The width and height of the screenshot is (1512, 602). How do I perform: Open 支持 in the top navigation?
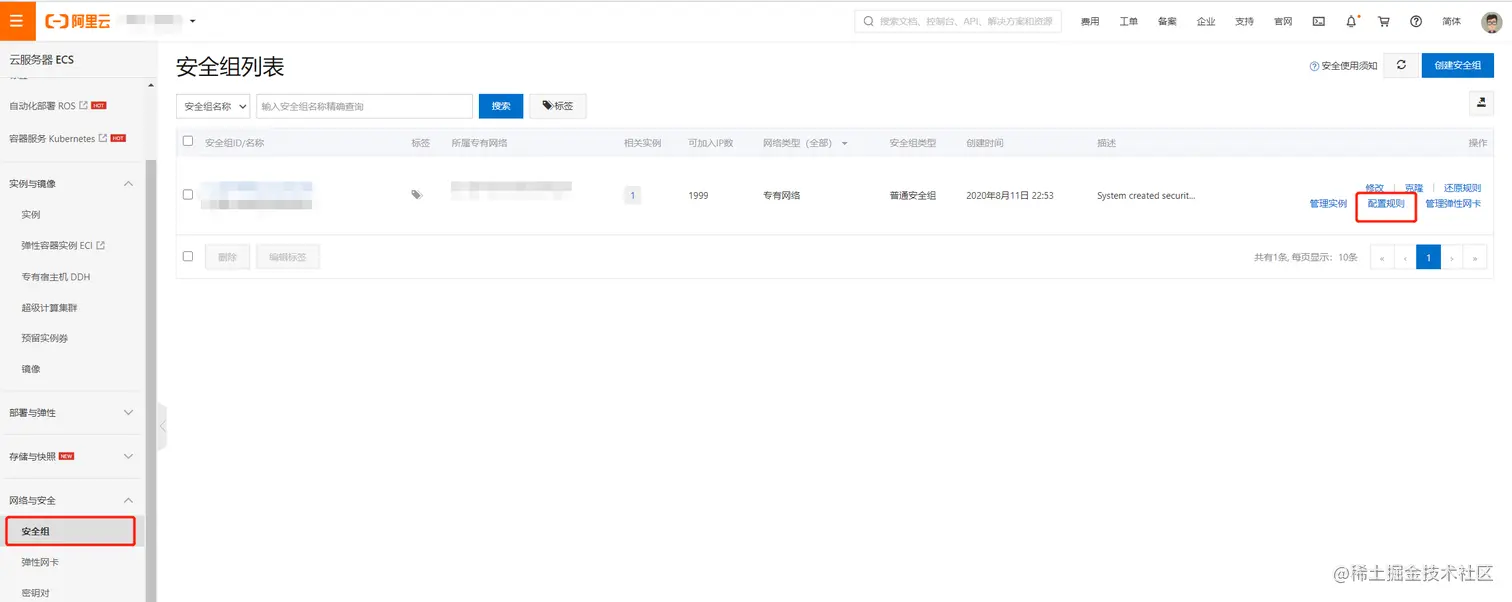pos(1244,22)
